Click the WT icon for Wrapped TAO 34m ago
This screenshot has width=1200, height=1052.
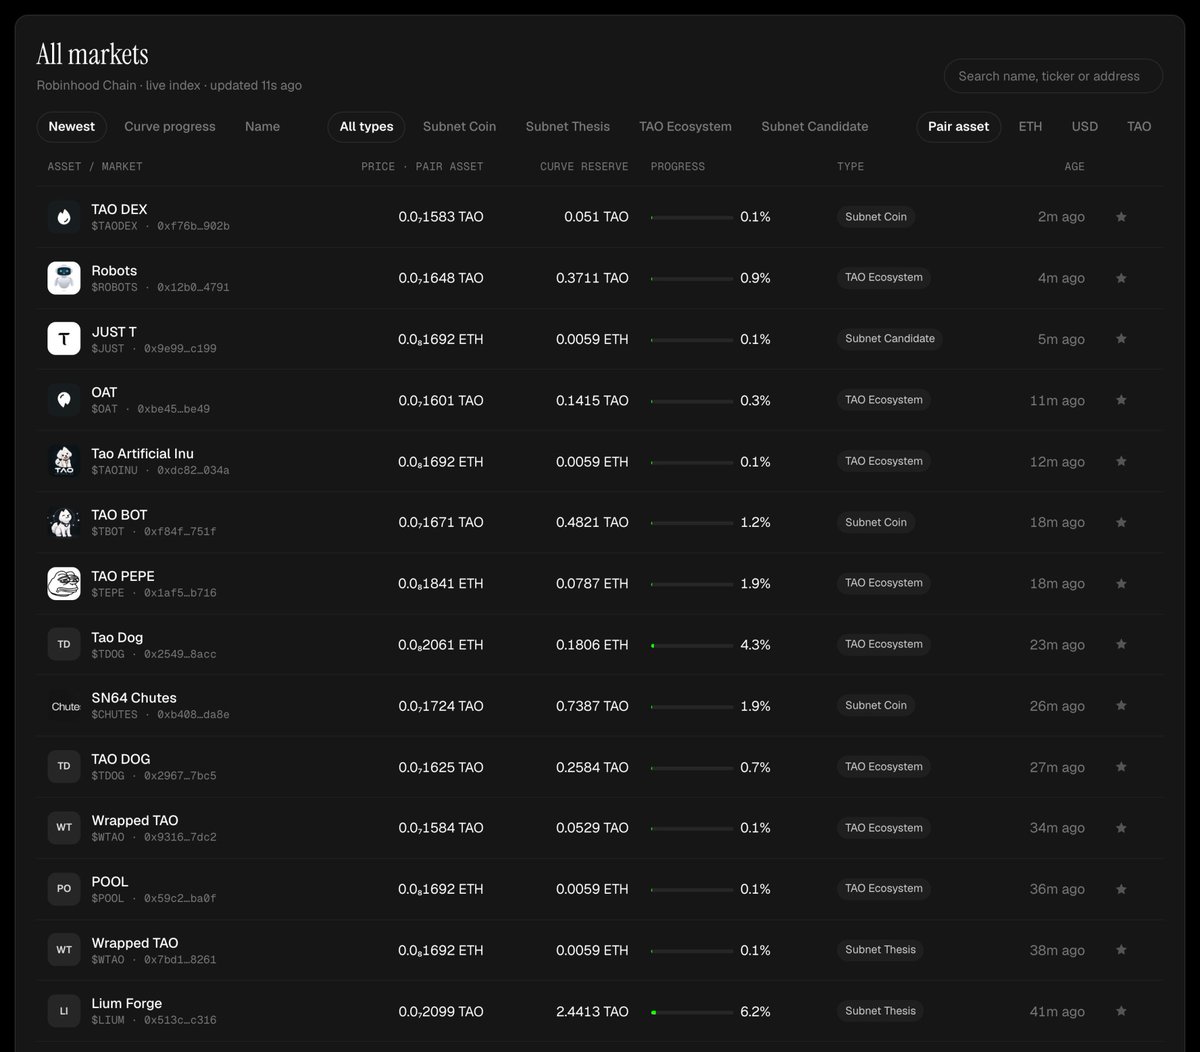tap(64, 828)
